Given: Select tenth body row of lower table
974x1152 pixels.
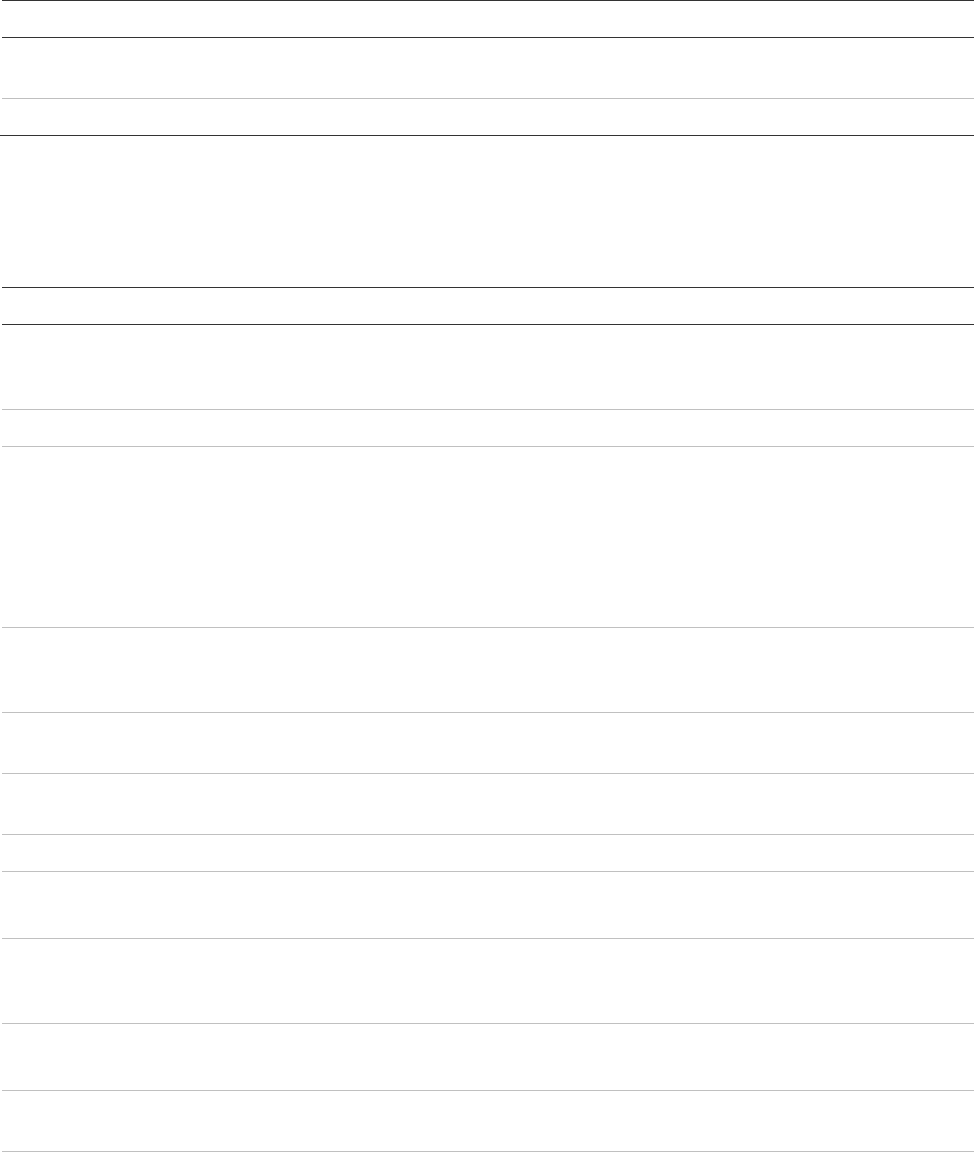Looking at the screenshot, I should pyautogui.click(x=487, y=1056).
